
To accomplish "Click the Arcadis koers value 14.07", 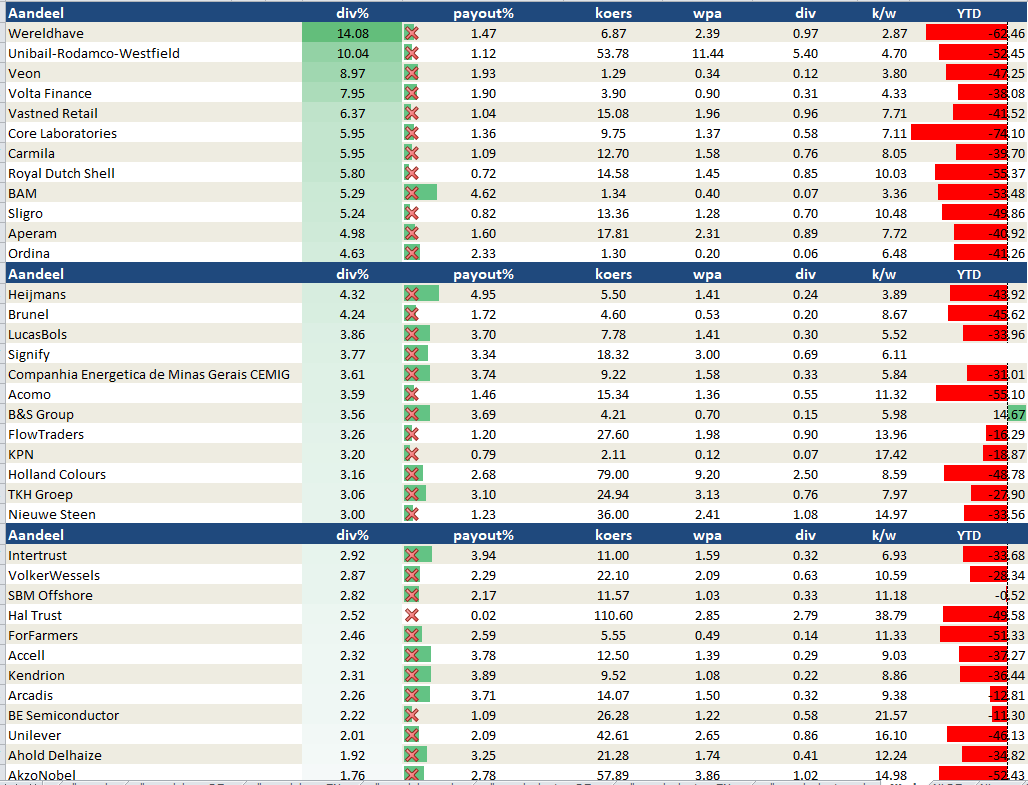I will point(612,695).
